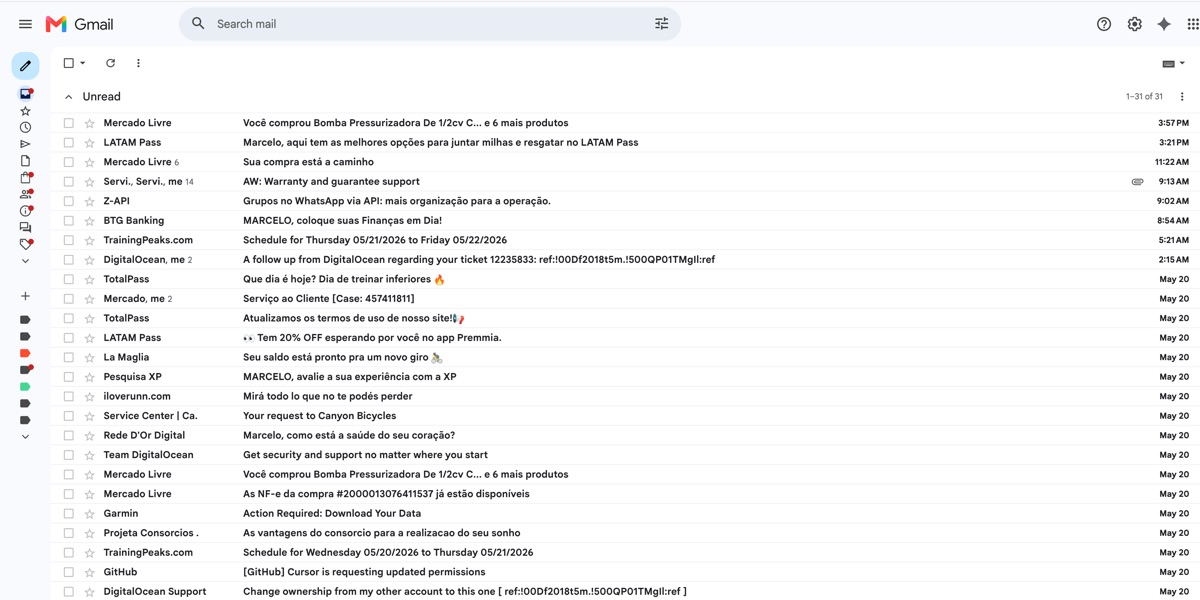1200x600 pixels.
Task: Create new label with plus icon
Action: [25, 296]
